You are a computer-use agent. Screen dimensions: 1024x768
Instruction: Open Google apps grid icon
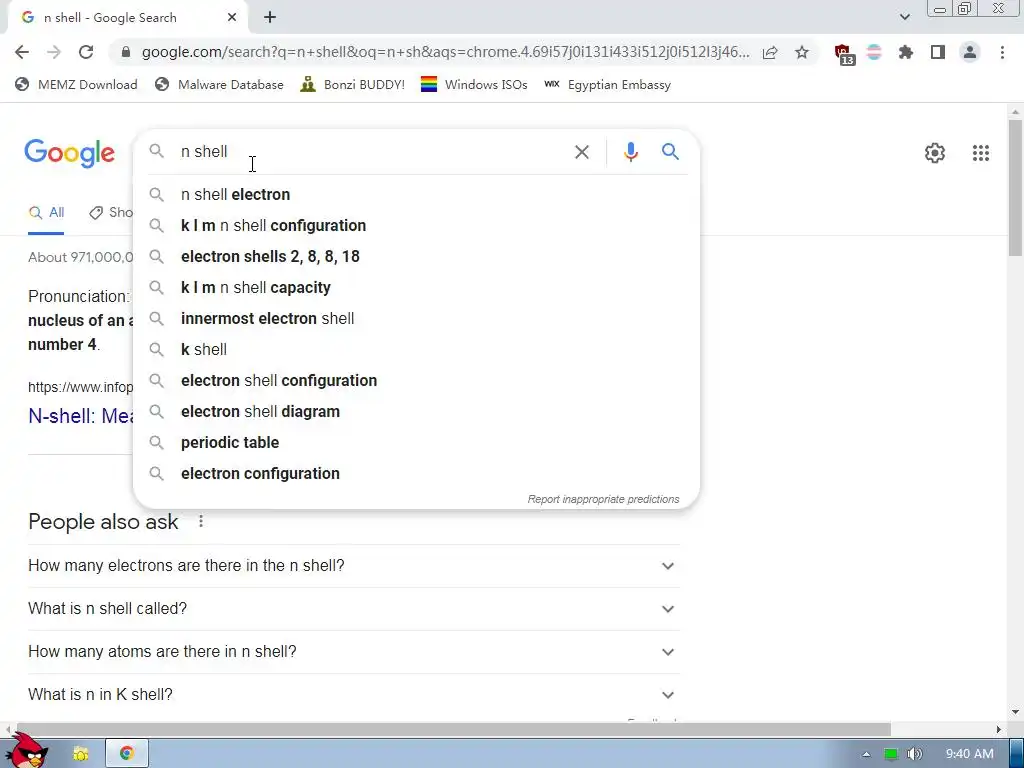coord(980,153)
